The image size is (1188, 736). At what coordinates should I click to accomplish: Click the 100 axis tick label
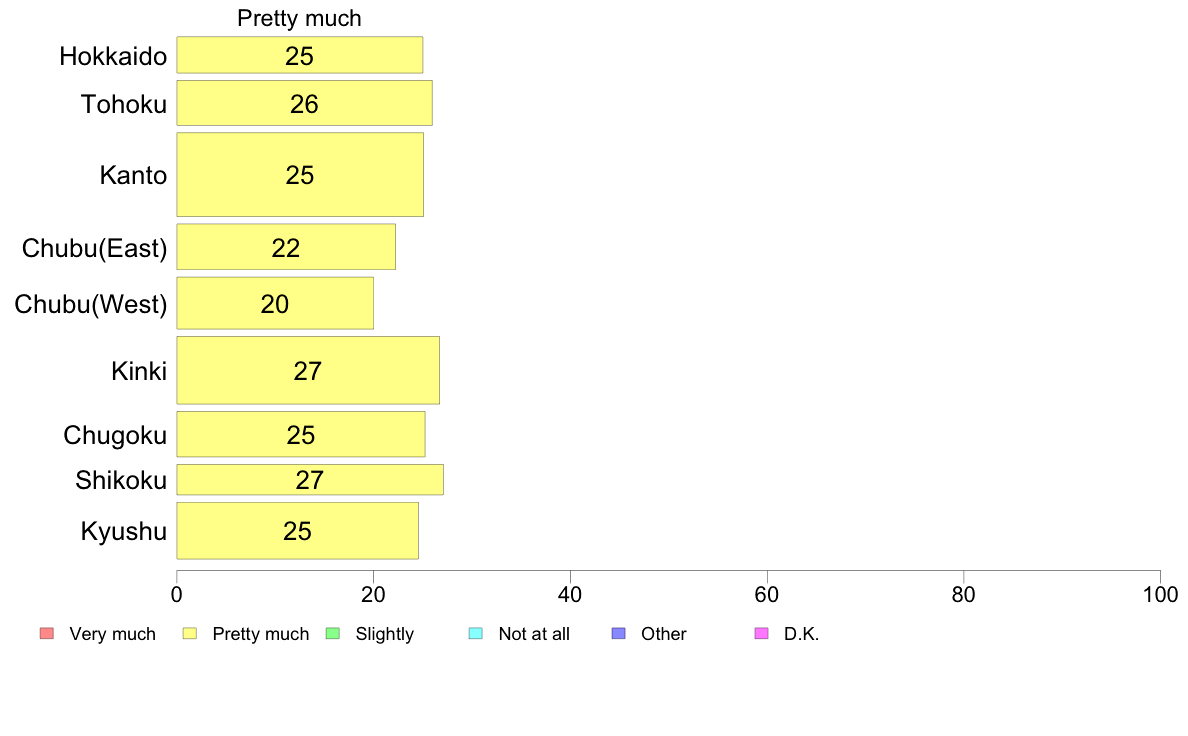[1160, 595]
